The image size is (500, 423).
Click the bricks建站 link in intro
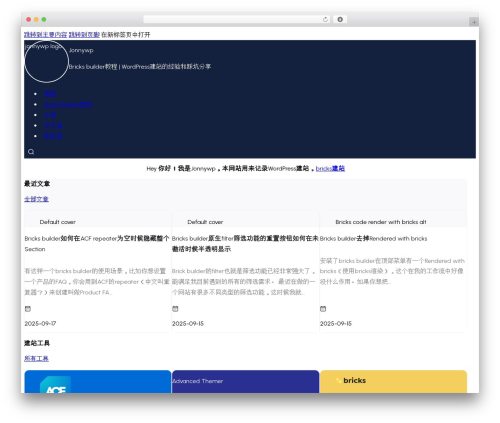coord(330,169)
